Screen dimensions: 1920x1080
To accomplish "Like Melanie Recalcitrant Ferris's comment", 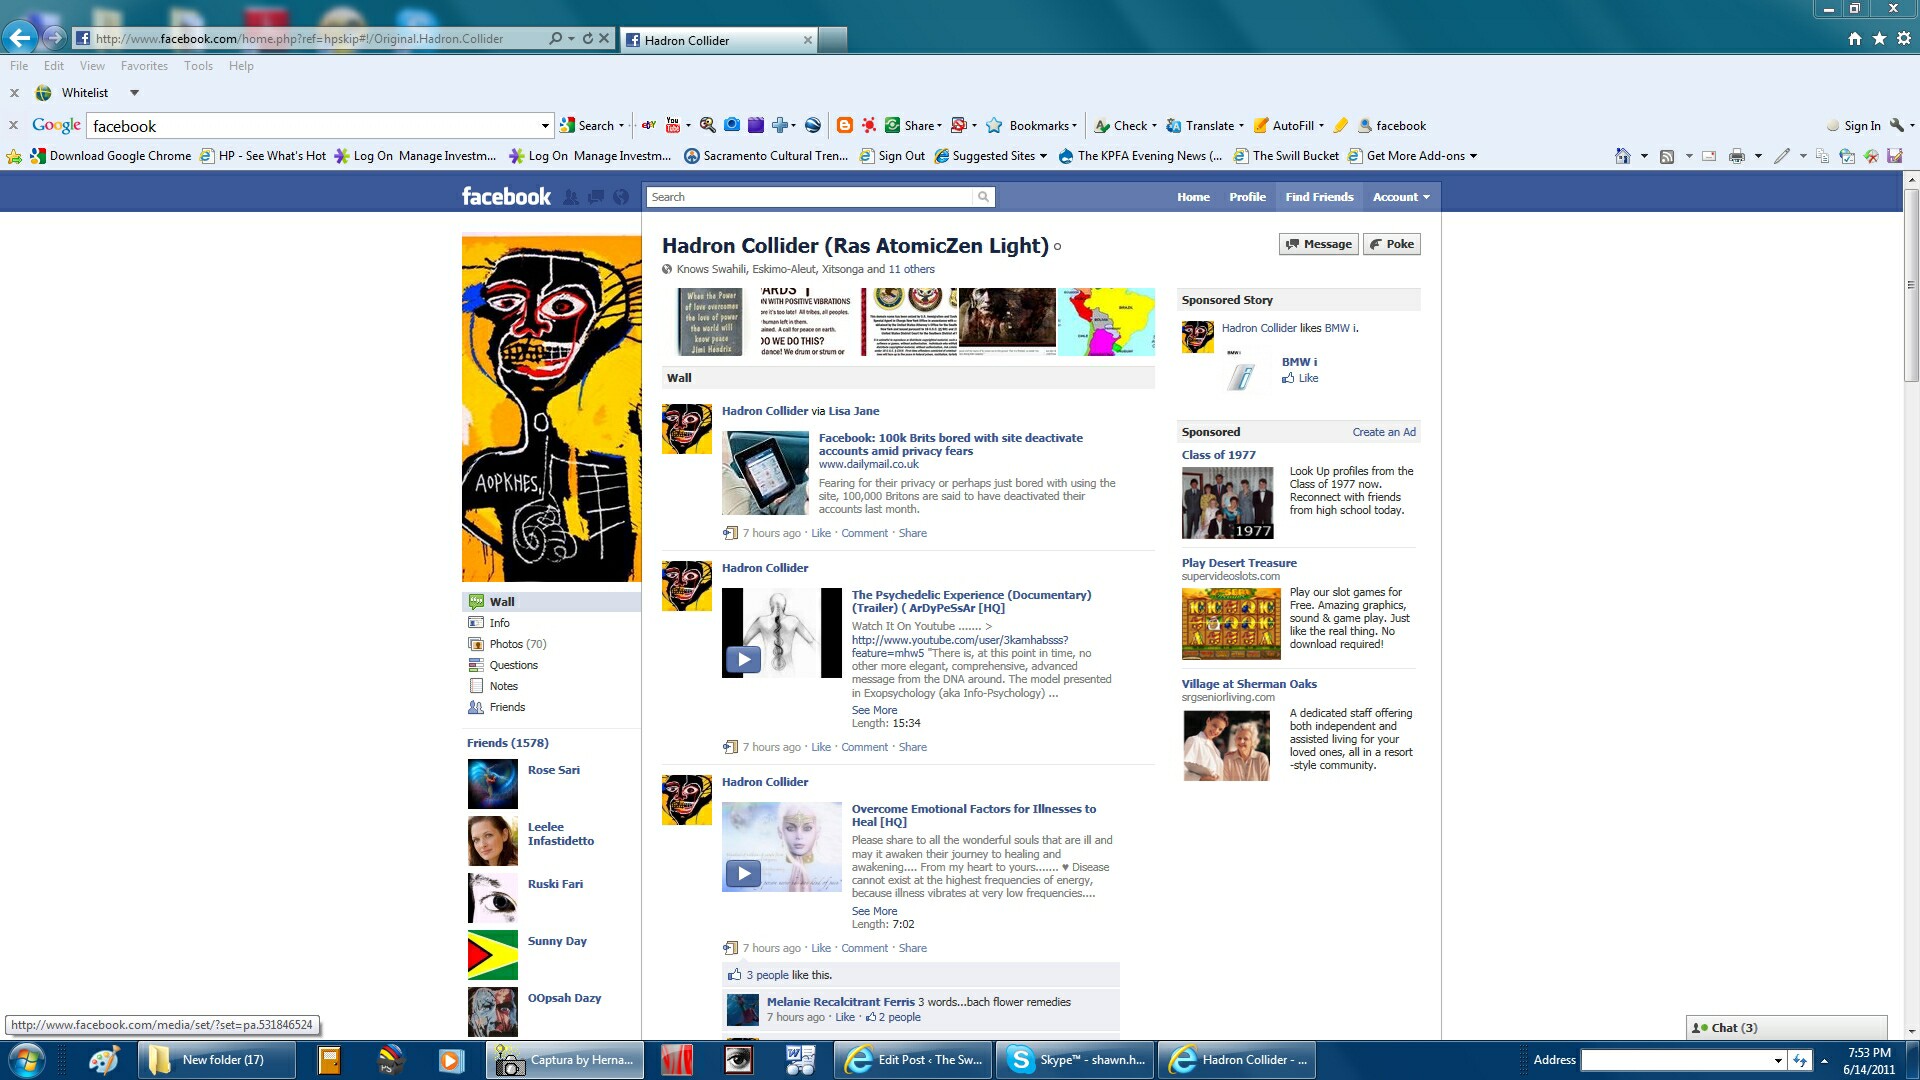I will [x=845, y=1017].
